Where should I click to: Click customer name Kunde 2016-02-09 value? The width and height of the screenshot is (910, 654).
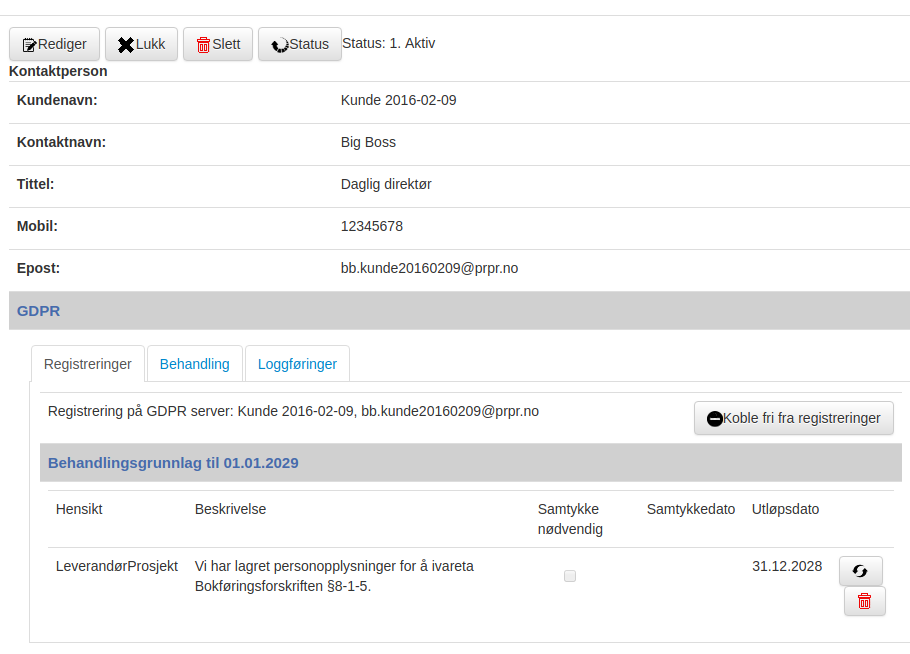[x=398, y=100]
